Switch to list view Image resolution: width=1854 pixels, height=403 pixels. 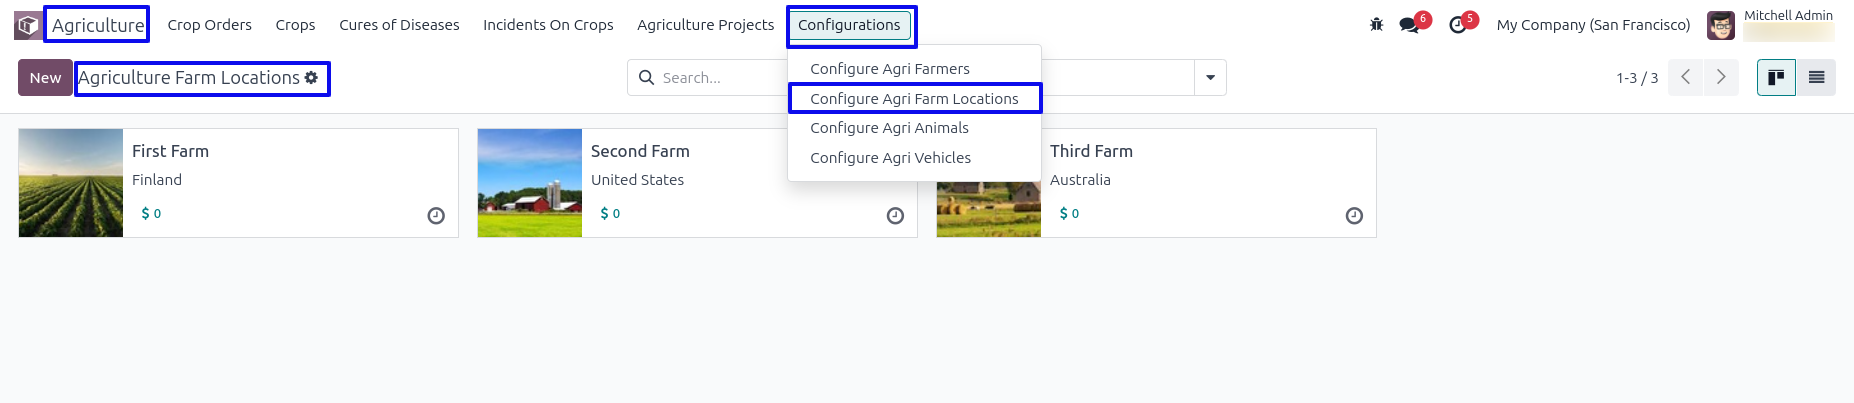click(1816, 78)
